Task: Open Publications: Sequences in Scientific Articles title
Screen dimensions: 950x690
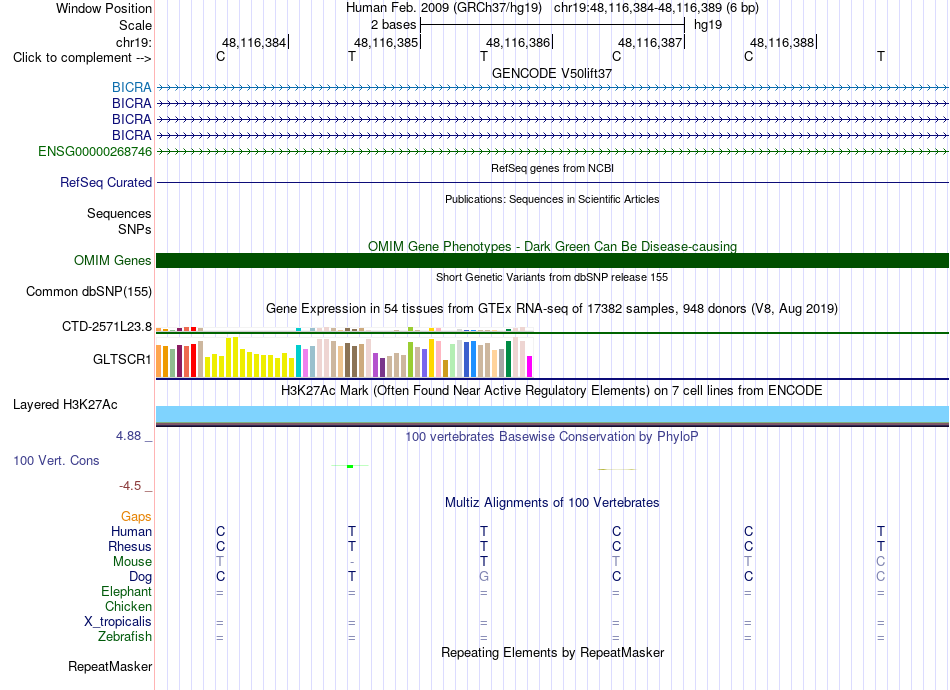Action: pos(552,199)
